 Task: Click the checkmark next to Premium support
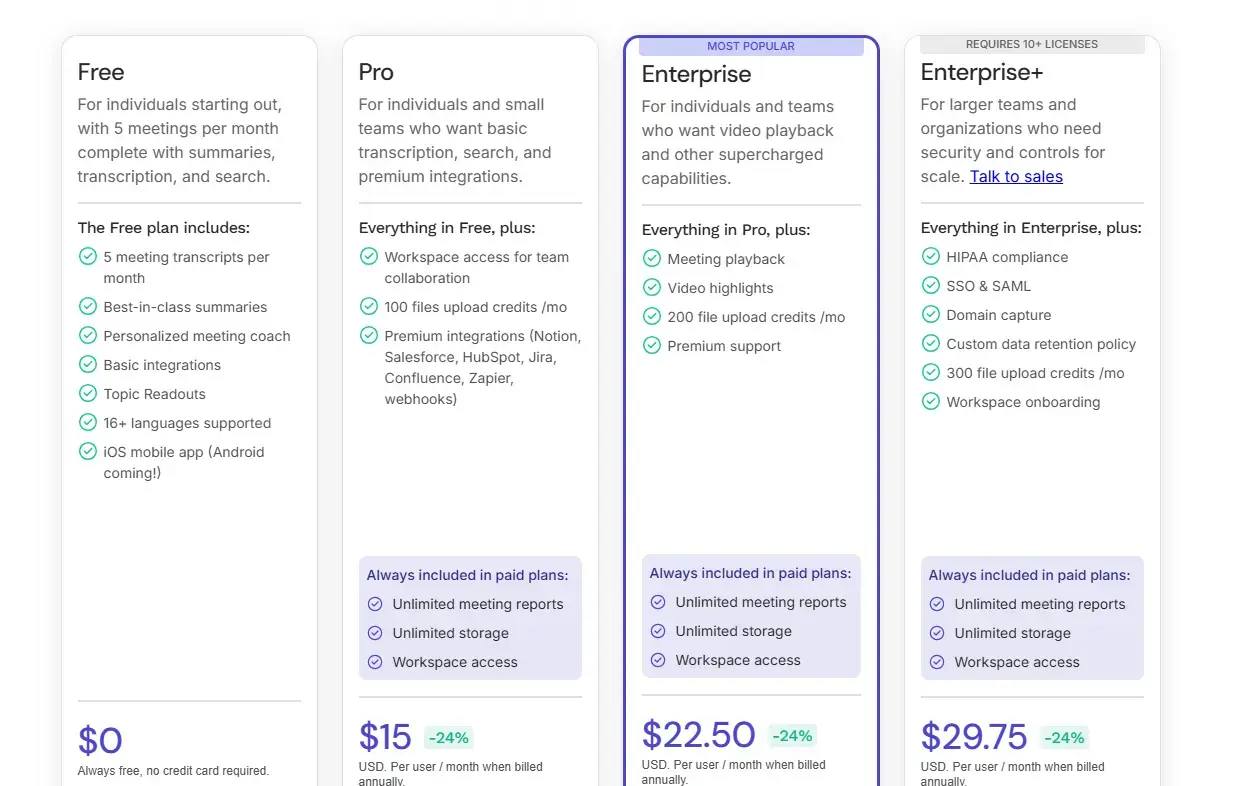[x=651, y=346]
